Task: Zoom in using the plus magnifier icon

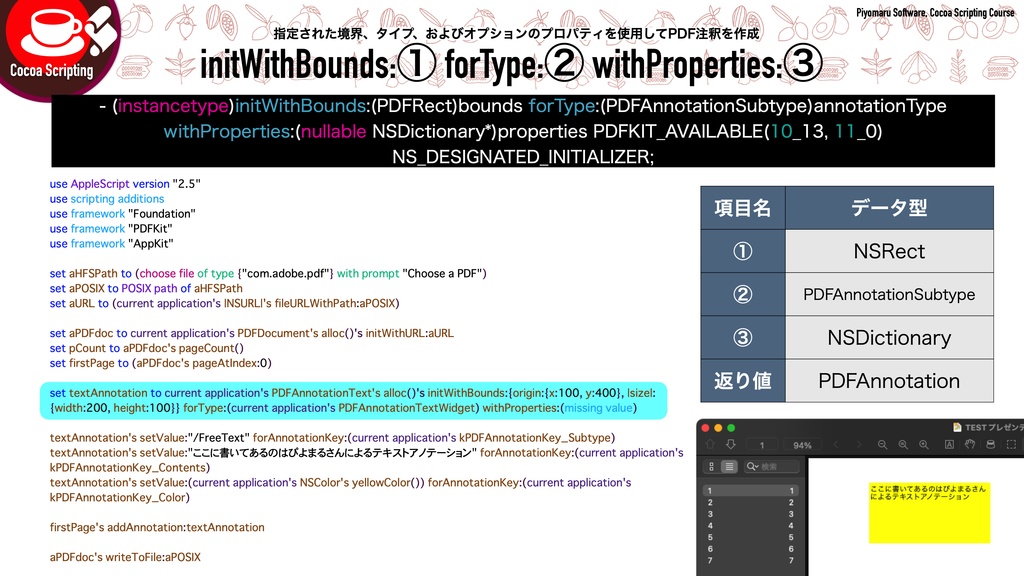Action: [924, 445]
